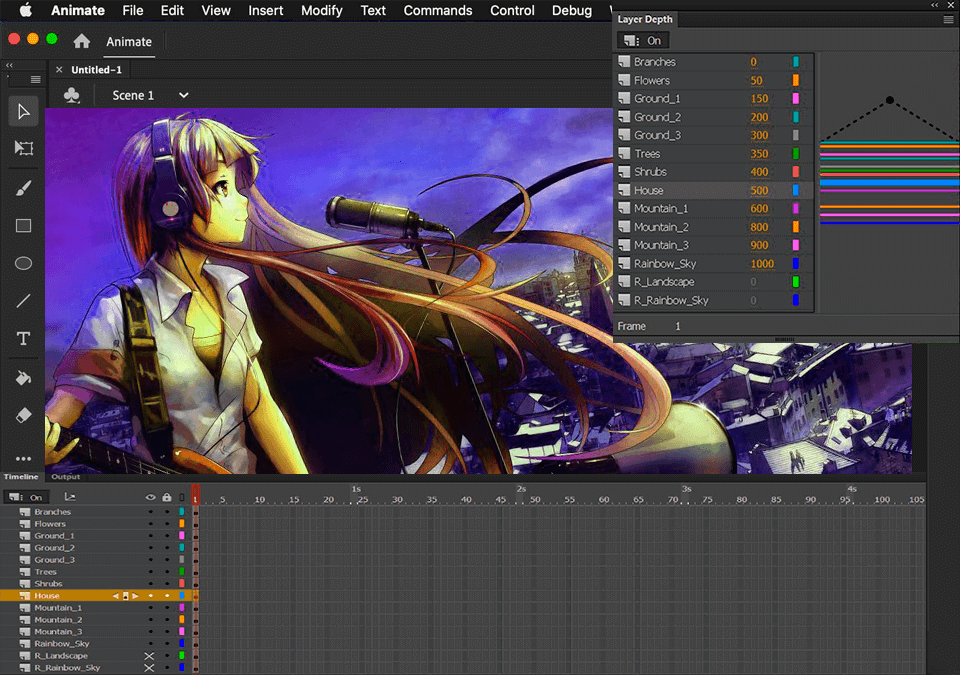
Task: Select the Free Transform tool
Action: tap(23, 148)
